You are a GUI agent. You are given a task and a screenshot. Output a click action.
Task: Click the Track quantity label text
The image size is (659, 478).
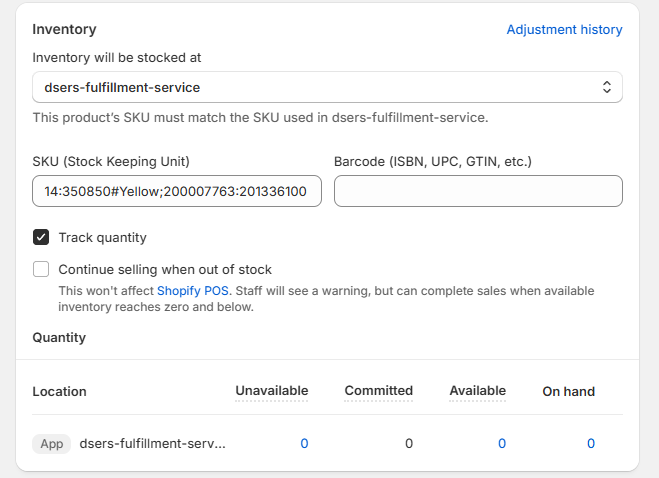(x=102, y=237)
